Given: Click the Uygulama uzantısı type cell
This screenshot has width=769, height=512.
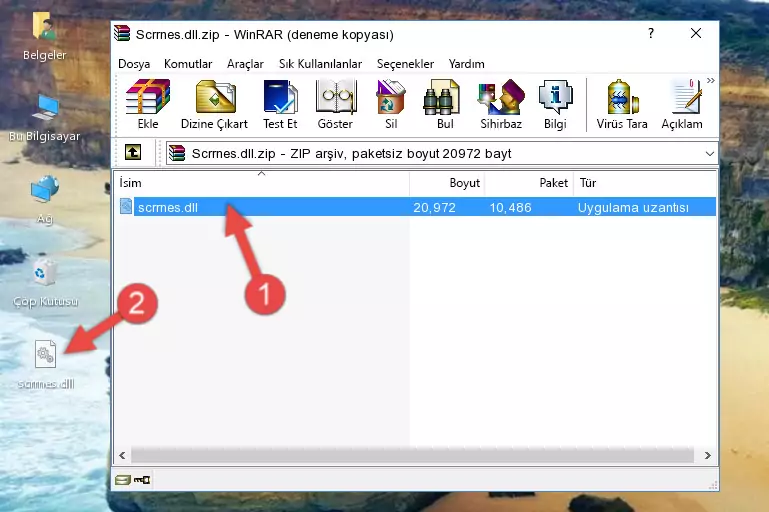Looking at the screenshot, I should 633,207.
